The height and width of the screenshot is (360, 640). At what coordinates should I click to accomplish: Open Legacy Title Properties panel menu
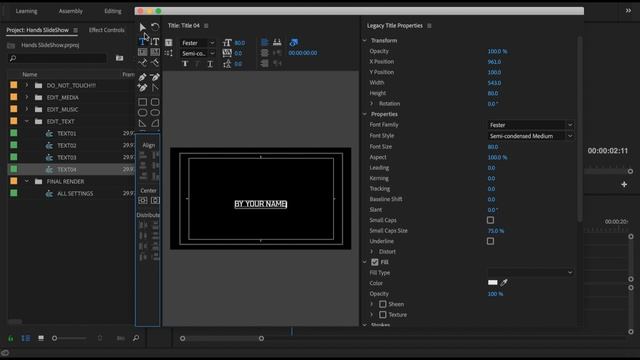point(429,26)
